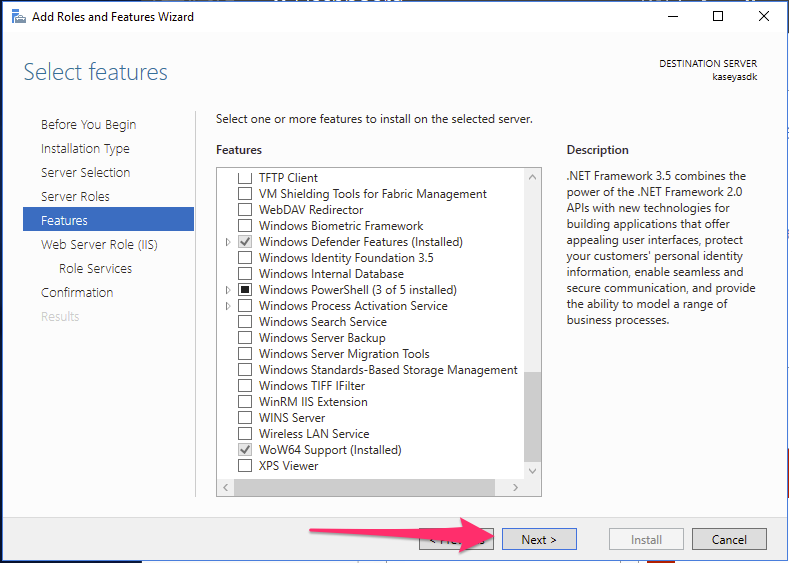This screenshot has height=563, width=789.
Task: Check Windows Identity Foundation 3.5
Action: [x=245, y=258]
